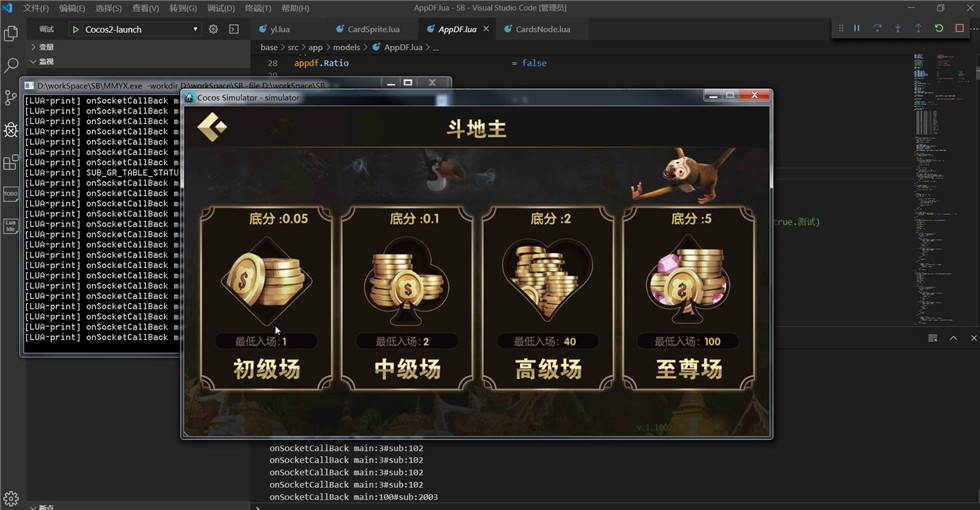The width and height of the screenshot is (980, 510).
Task: Stop debugging with the red square icon
Action: (x=959, y=28)
